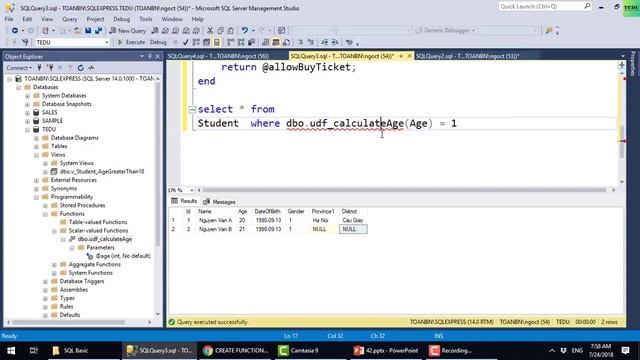Click the Nguyen Van A cell
This screenshot has width=640, height=360.
tap(216, 220)
